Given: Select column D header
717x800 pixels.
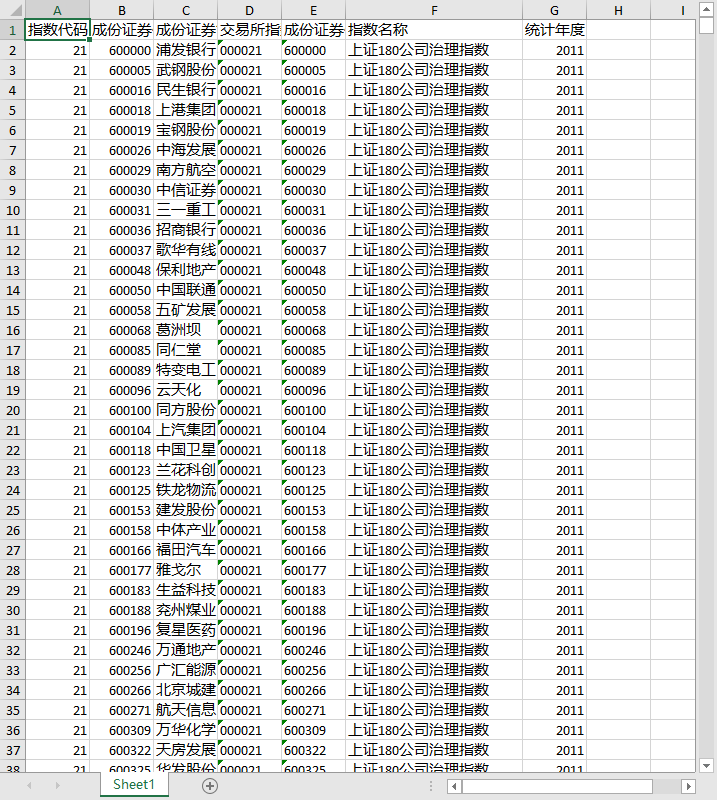Looking at the screenshot, I should click(250, 10).
